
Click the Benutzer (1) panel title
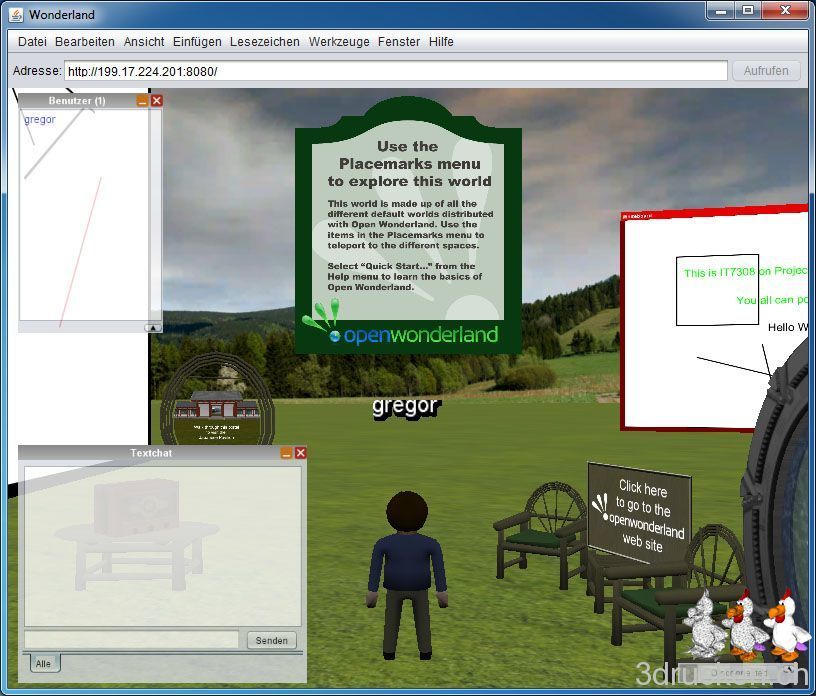coord(77,101)
